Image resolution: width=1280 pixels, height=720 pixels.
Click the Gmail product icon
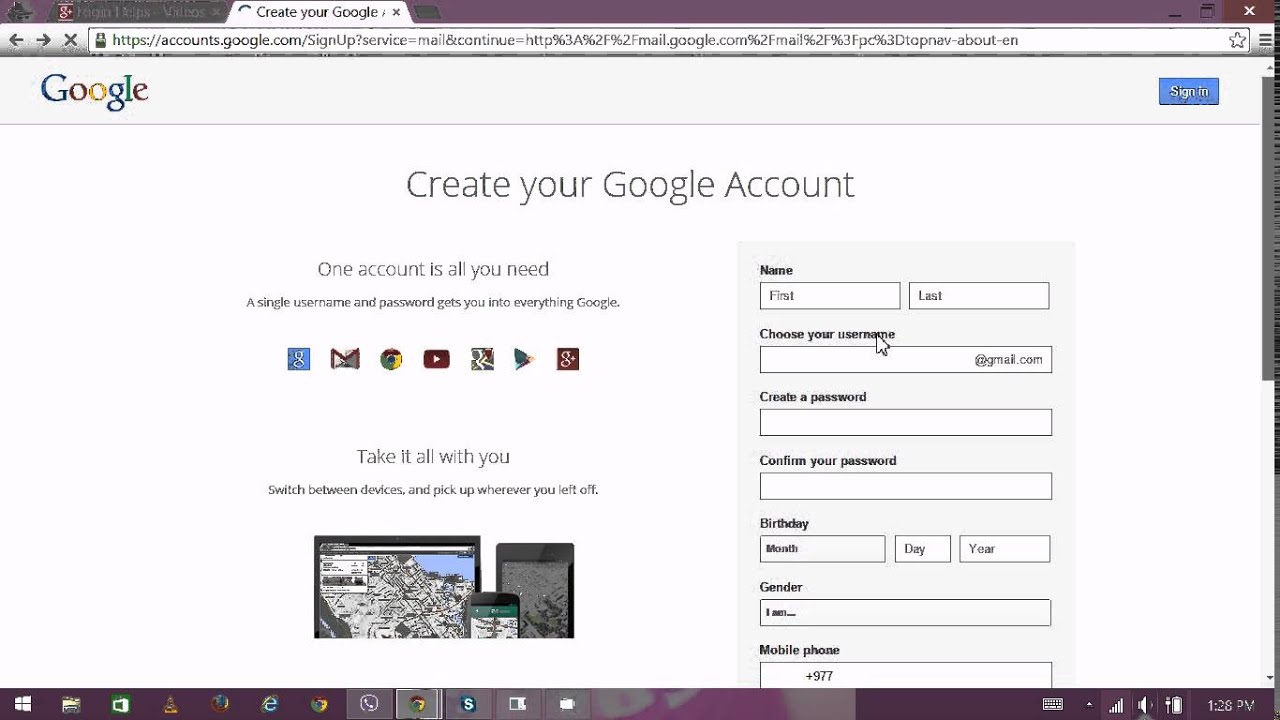tap(345, 359)
